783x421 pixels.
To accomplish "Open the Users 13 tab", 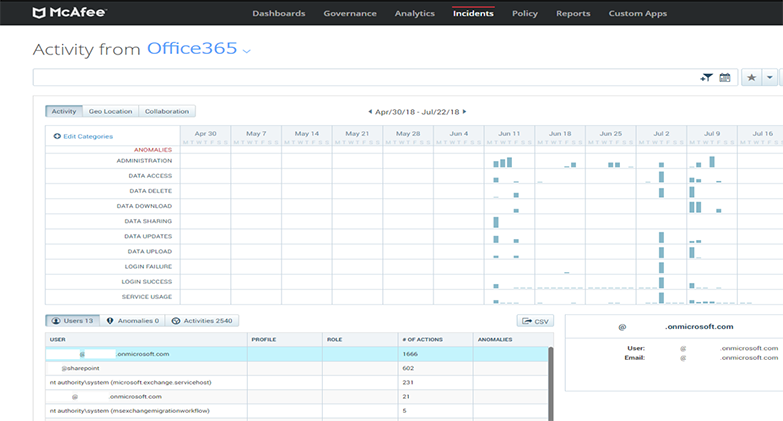I will tap(73, 321).
